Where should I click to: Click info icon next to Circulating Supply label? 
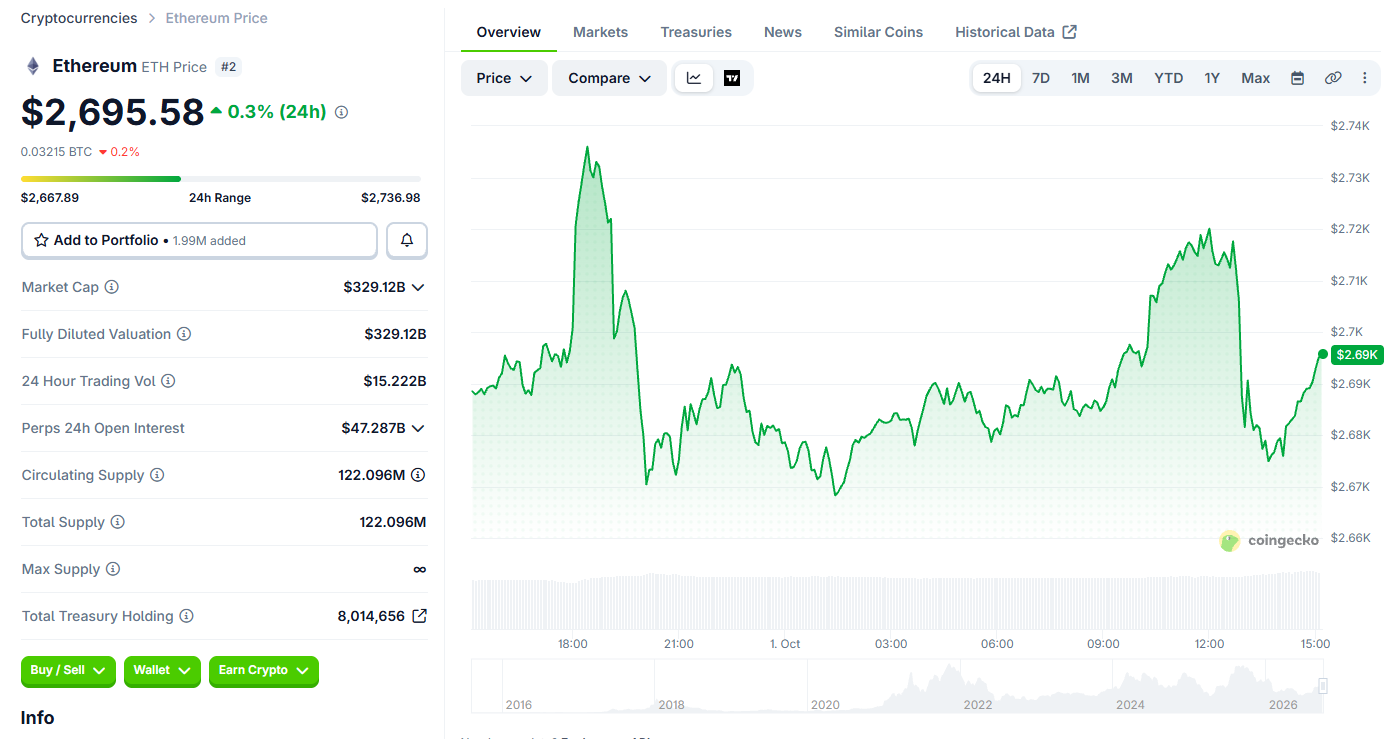157,475
